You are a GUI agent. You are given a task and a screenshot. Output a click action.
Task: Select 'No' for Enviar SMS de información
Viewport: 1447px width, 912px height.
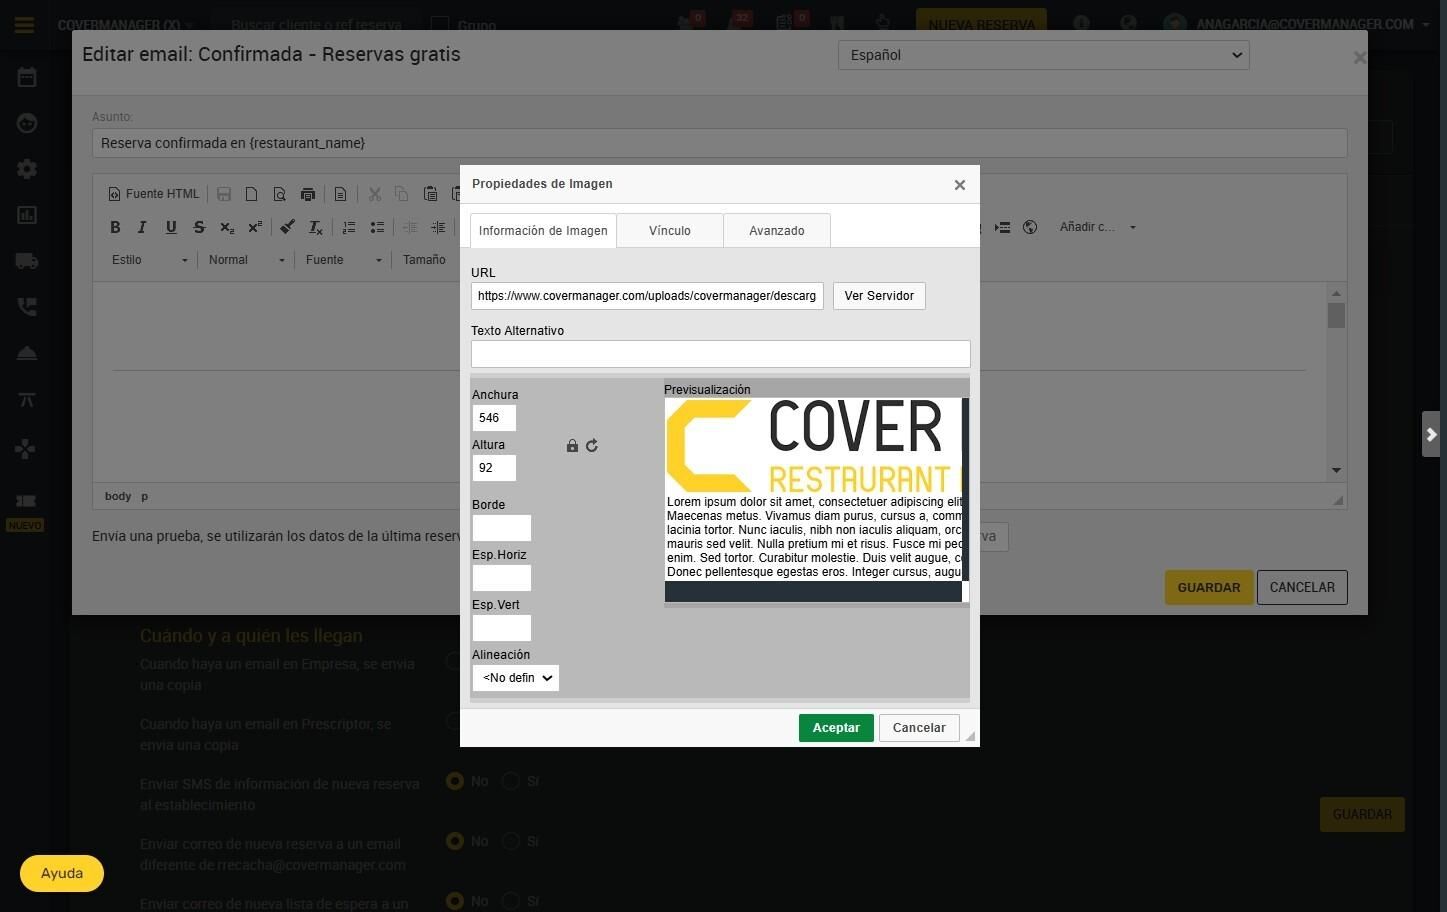pos(455,781)
